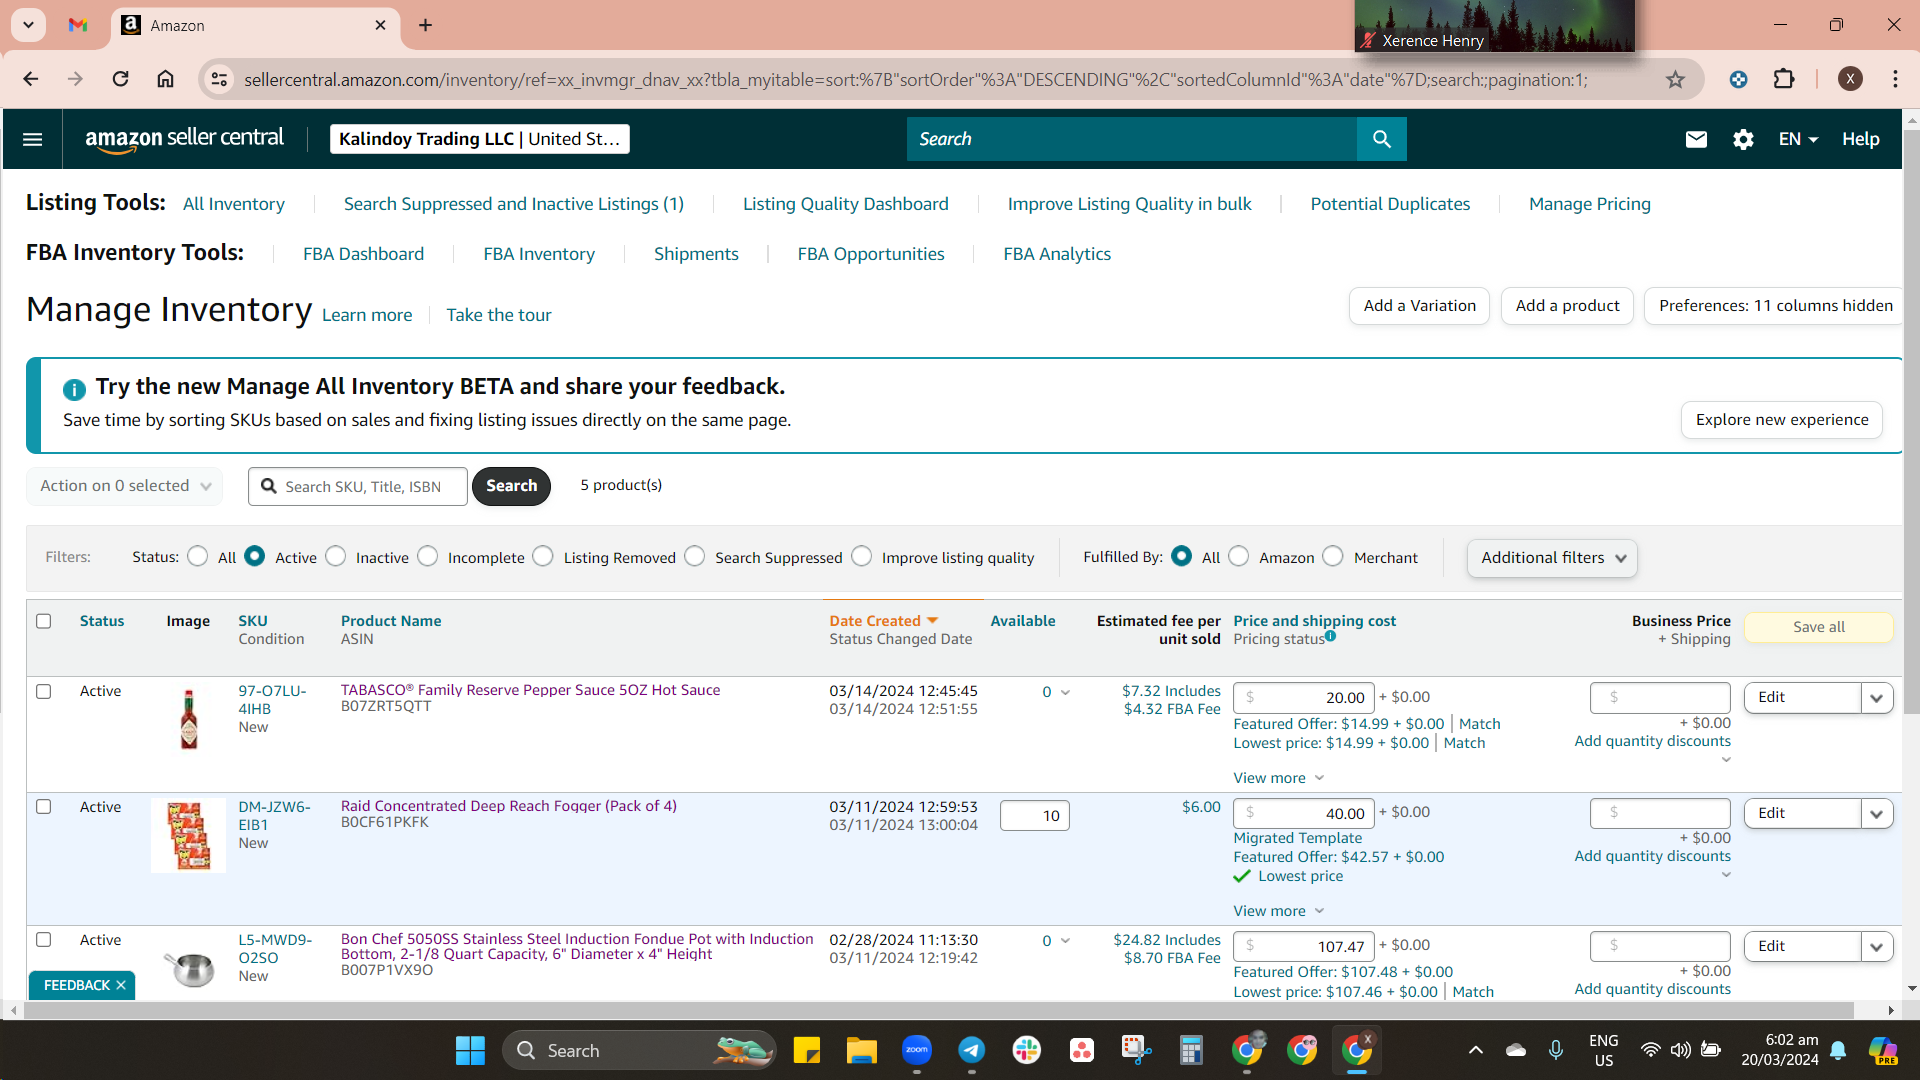Check the box for the TABASCO Pepper Sauce row
This screenshot has width=1920, height=1080.
click(44, 691)
